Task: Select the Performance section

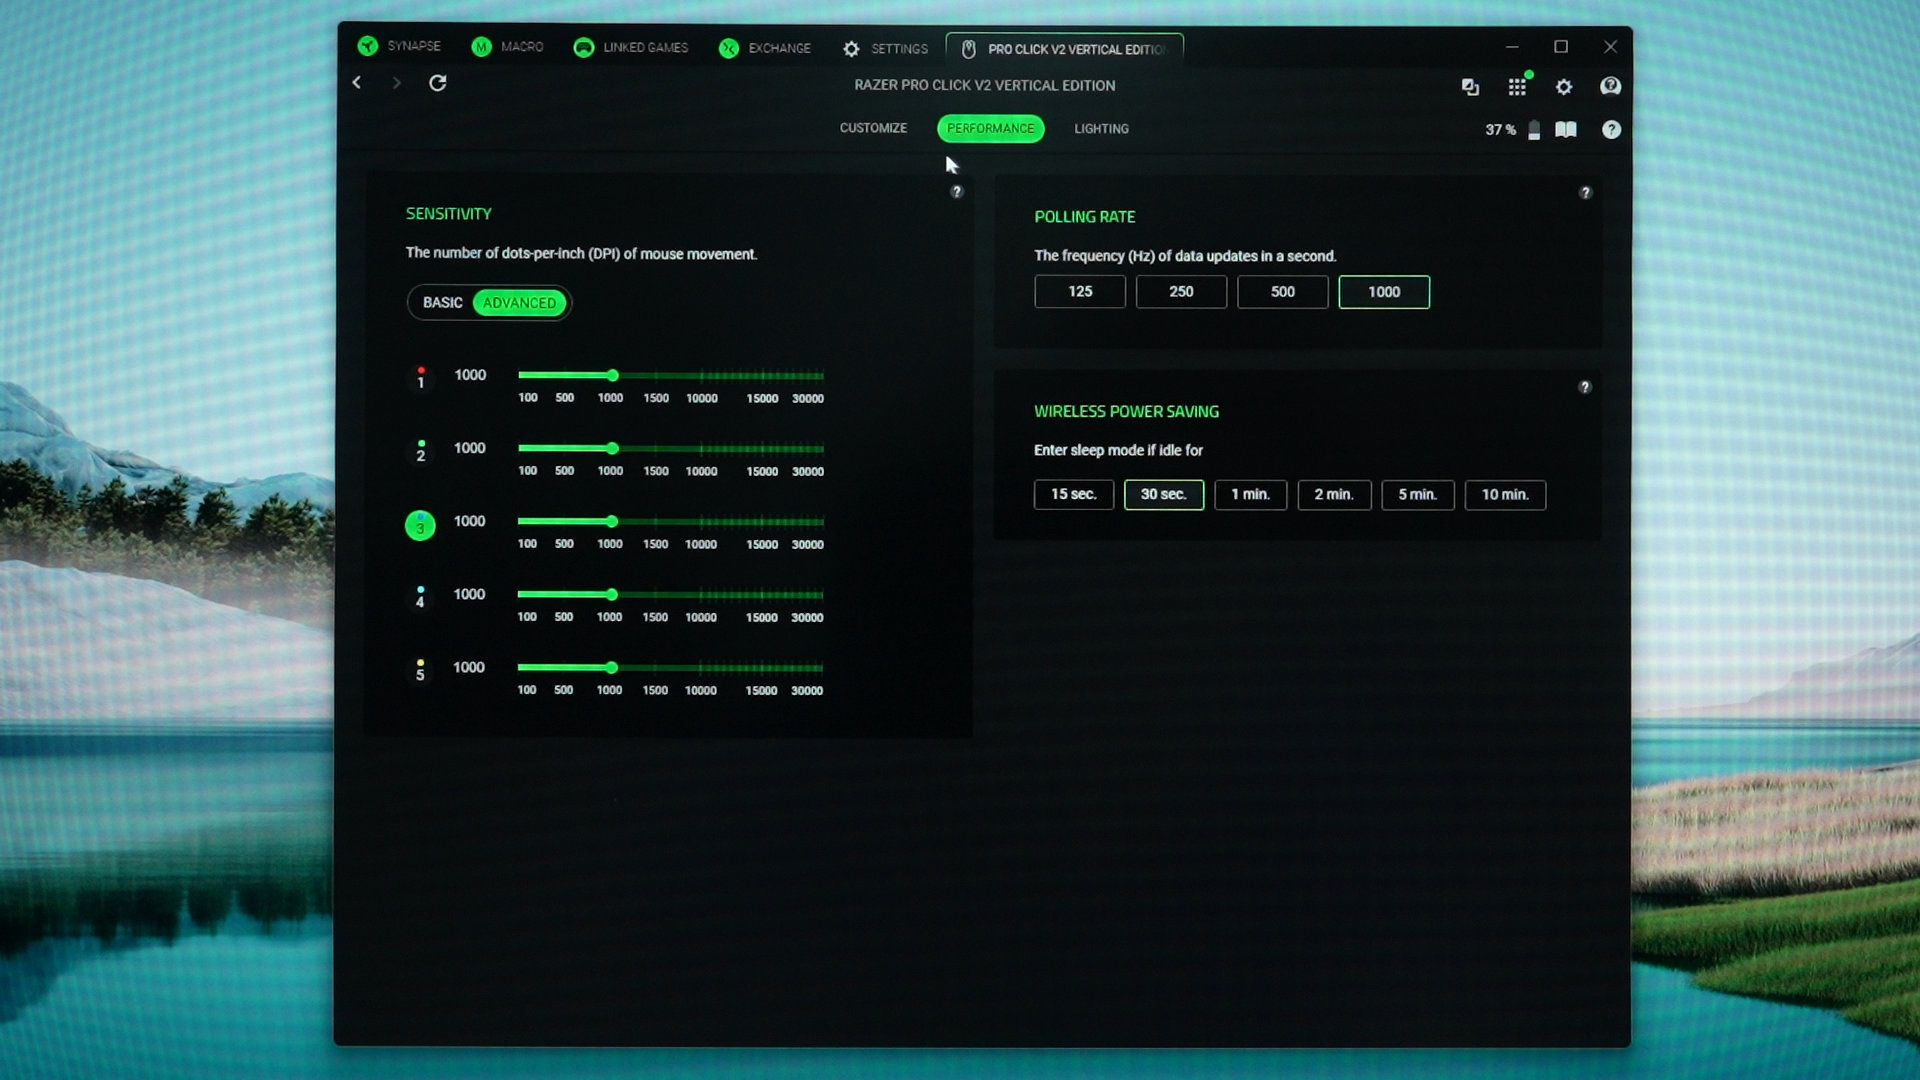Action: [x=991, y=129]
